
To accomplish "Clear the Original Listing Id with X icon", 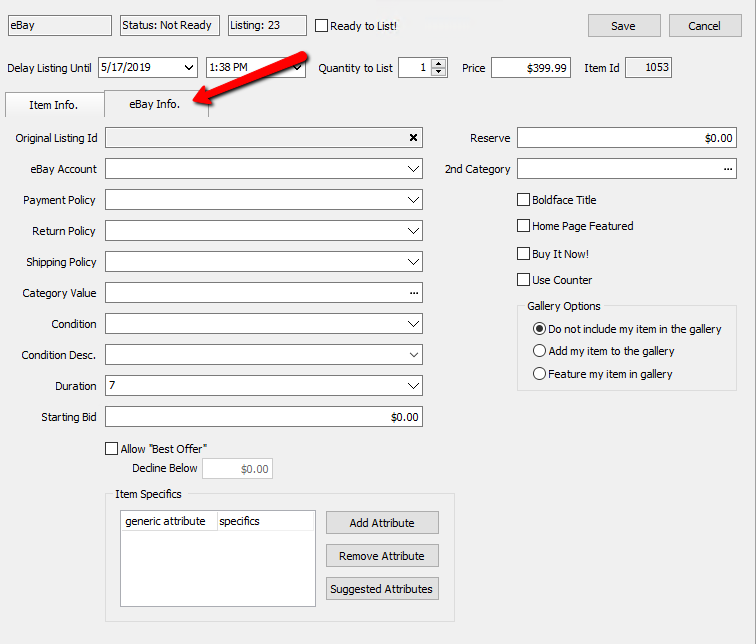I will [413, 138].
